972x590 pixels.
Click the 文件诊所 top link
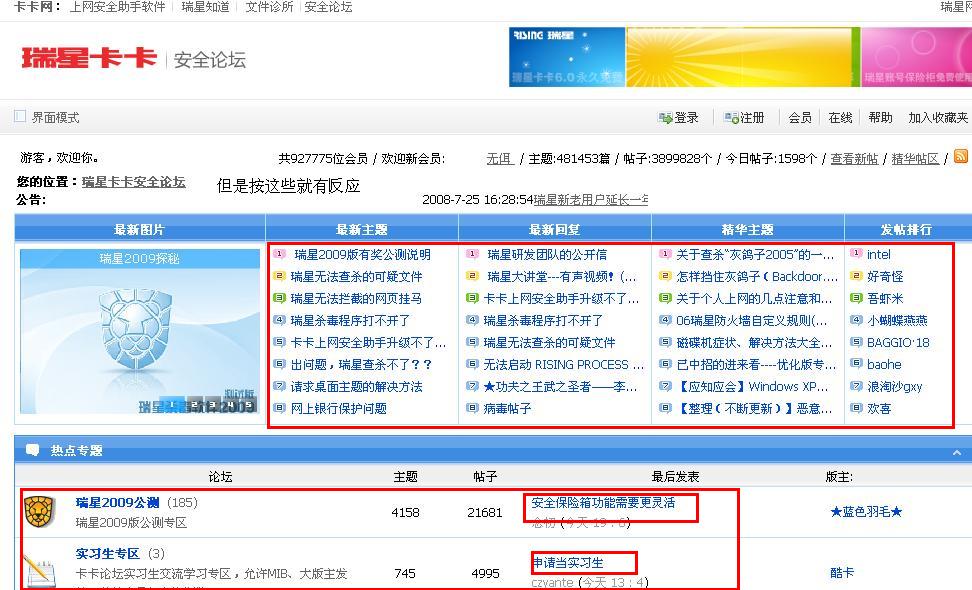269,7
